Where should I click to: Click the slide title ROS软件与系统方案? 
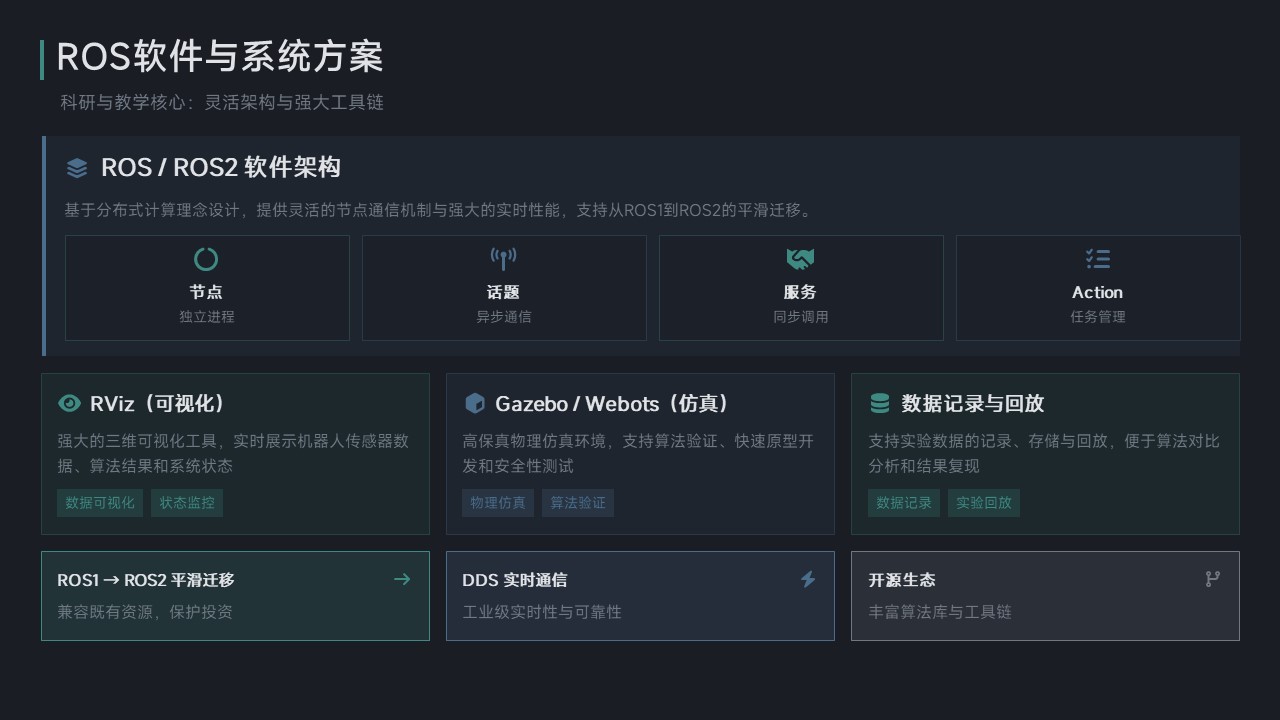point(220,58)
